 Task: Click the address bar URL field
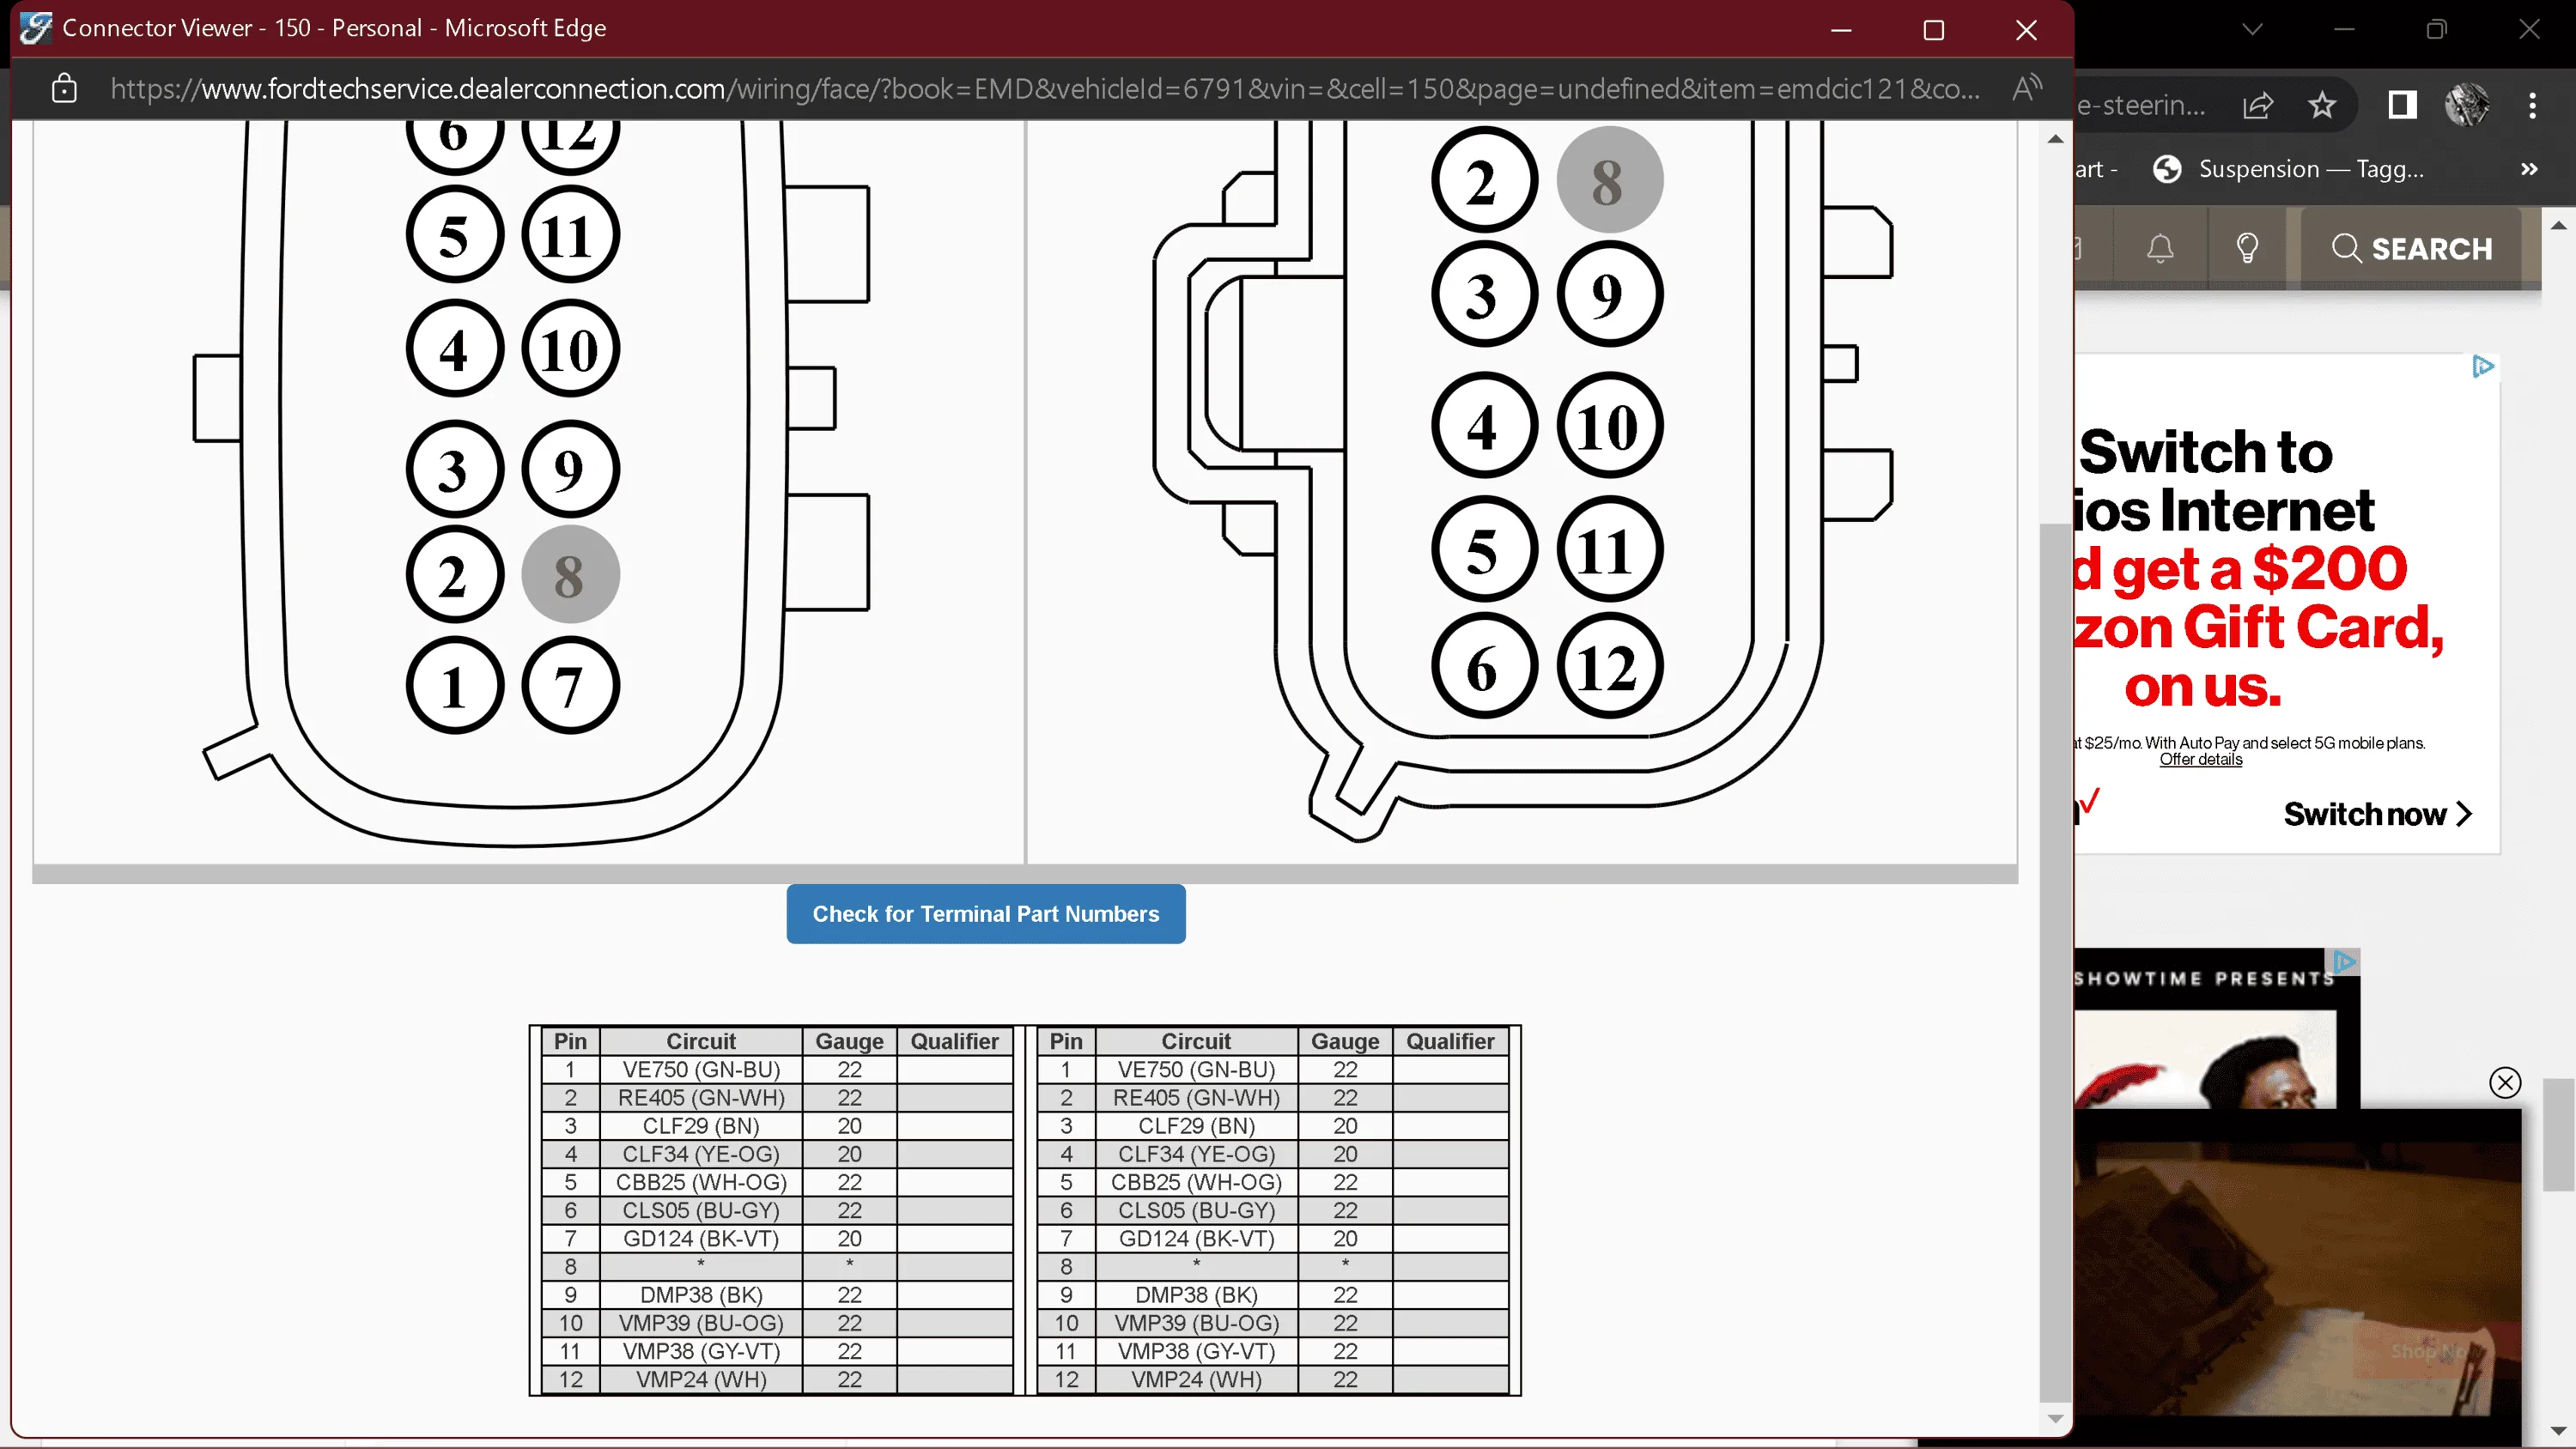click(x=1045, y=88)
